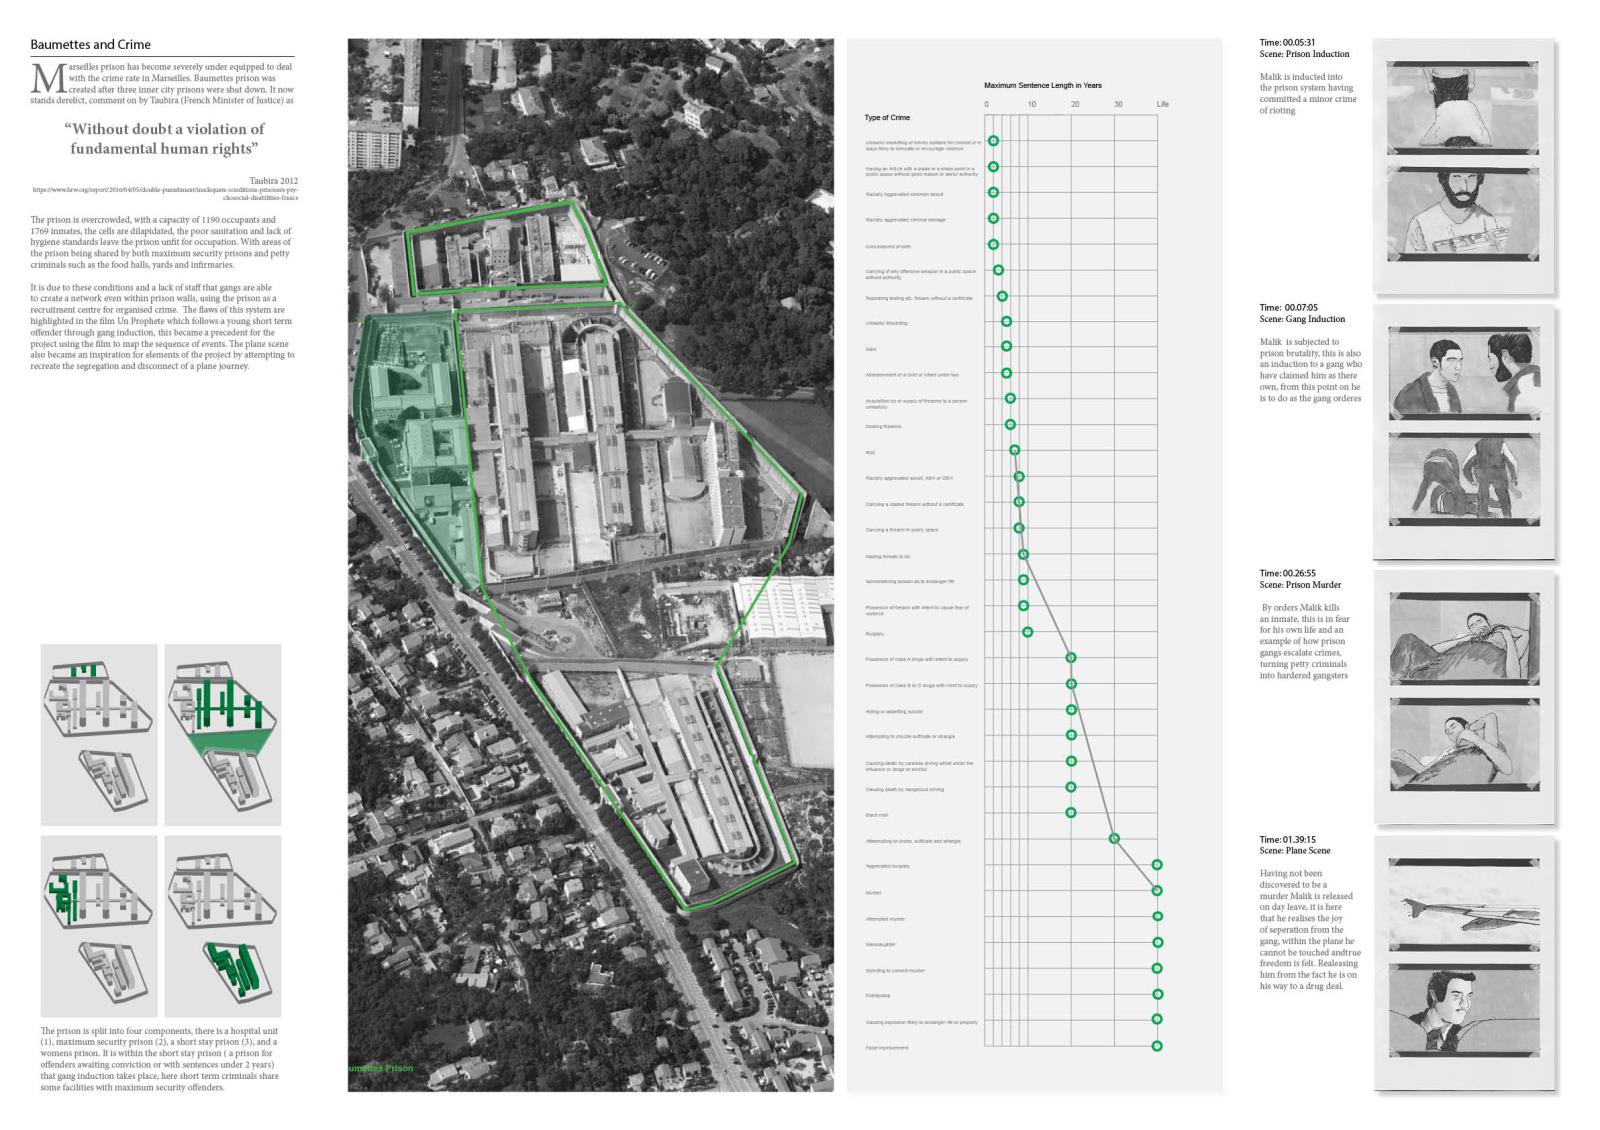
Task: Click the 'Life' axis label on chart
Action: pos(1162,104)
